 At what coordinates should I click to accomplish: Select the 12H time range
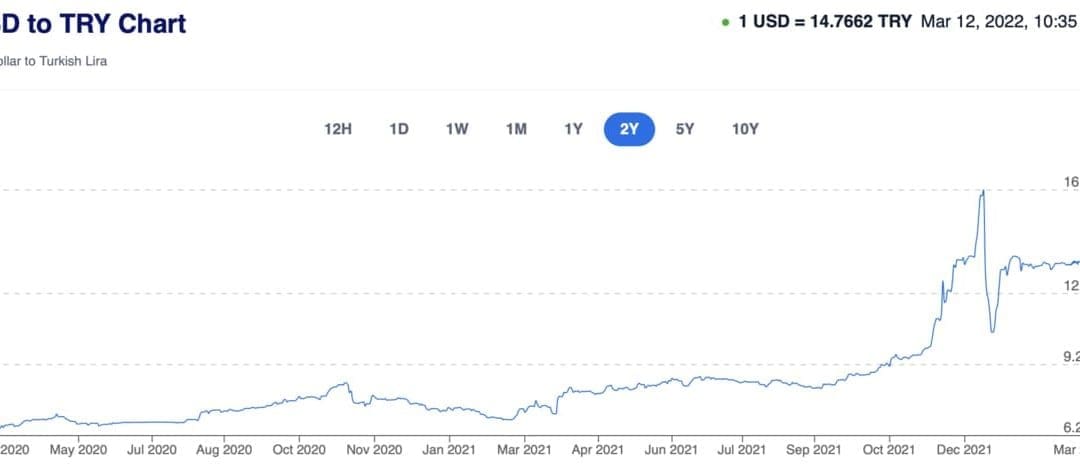pyautogui.click(x=338, y=129)
